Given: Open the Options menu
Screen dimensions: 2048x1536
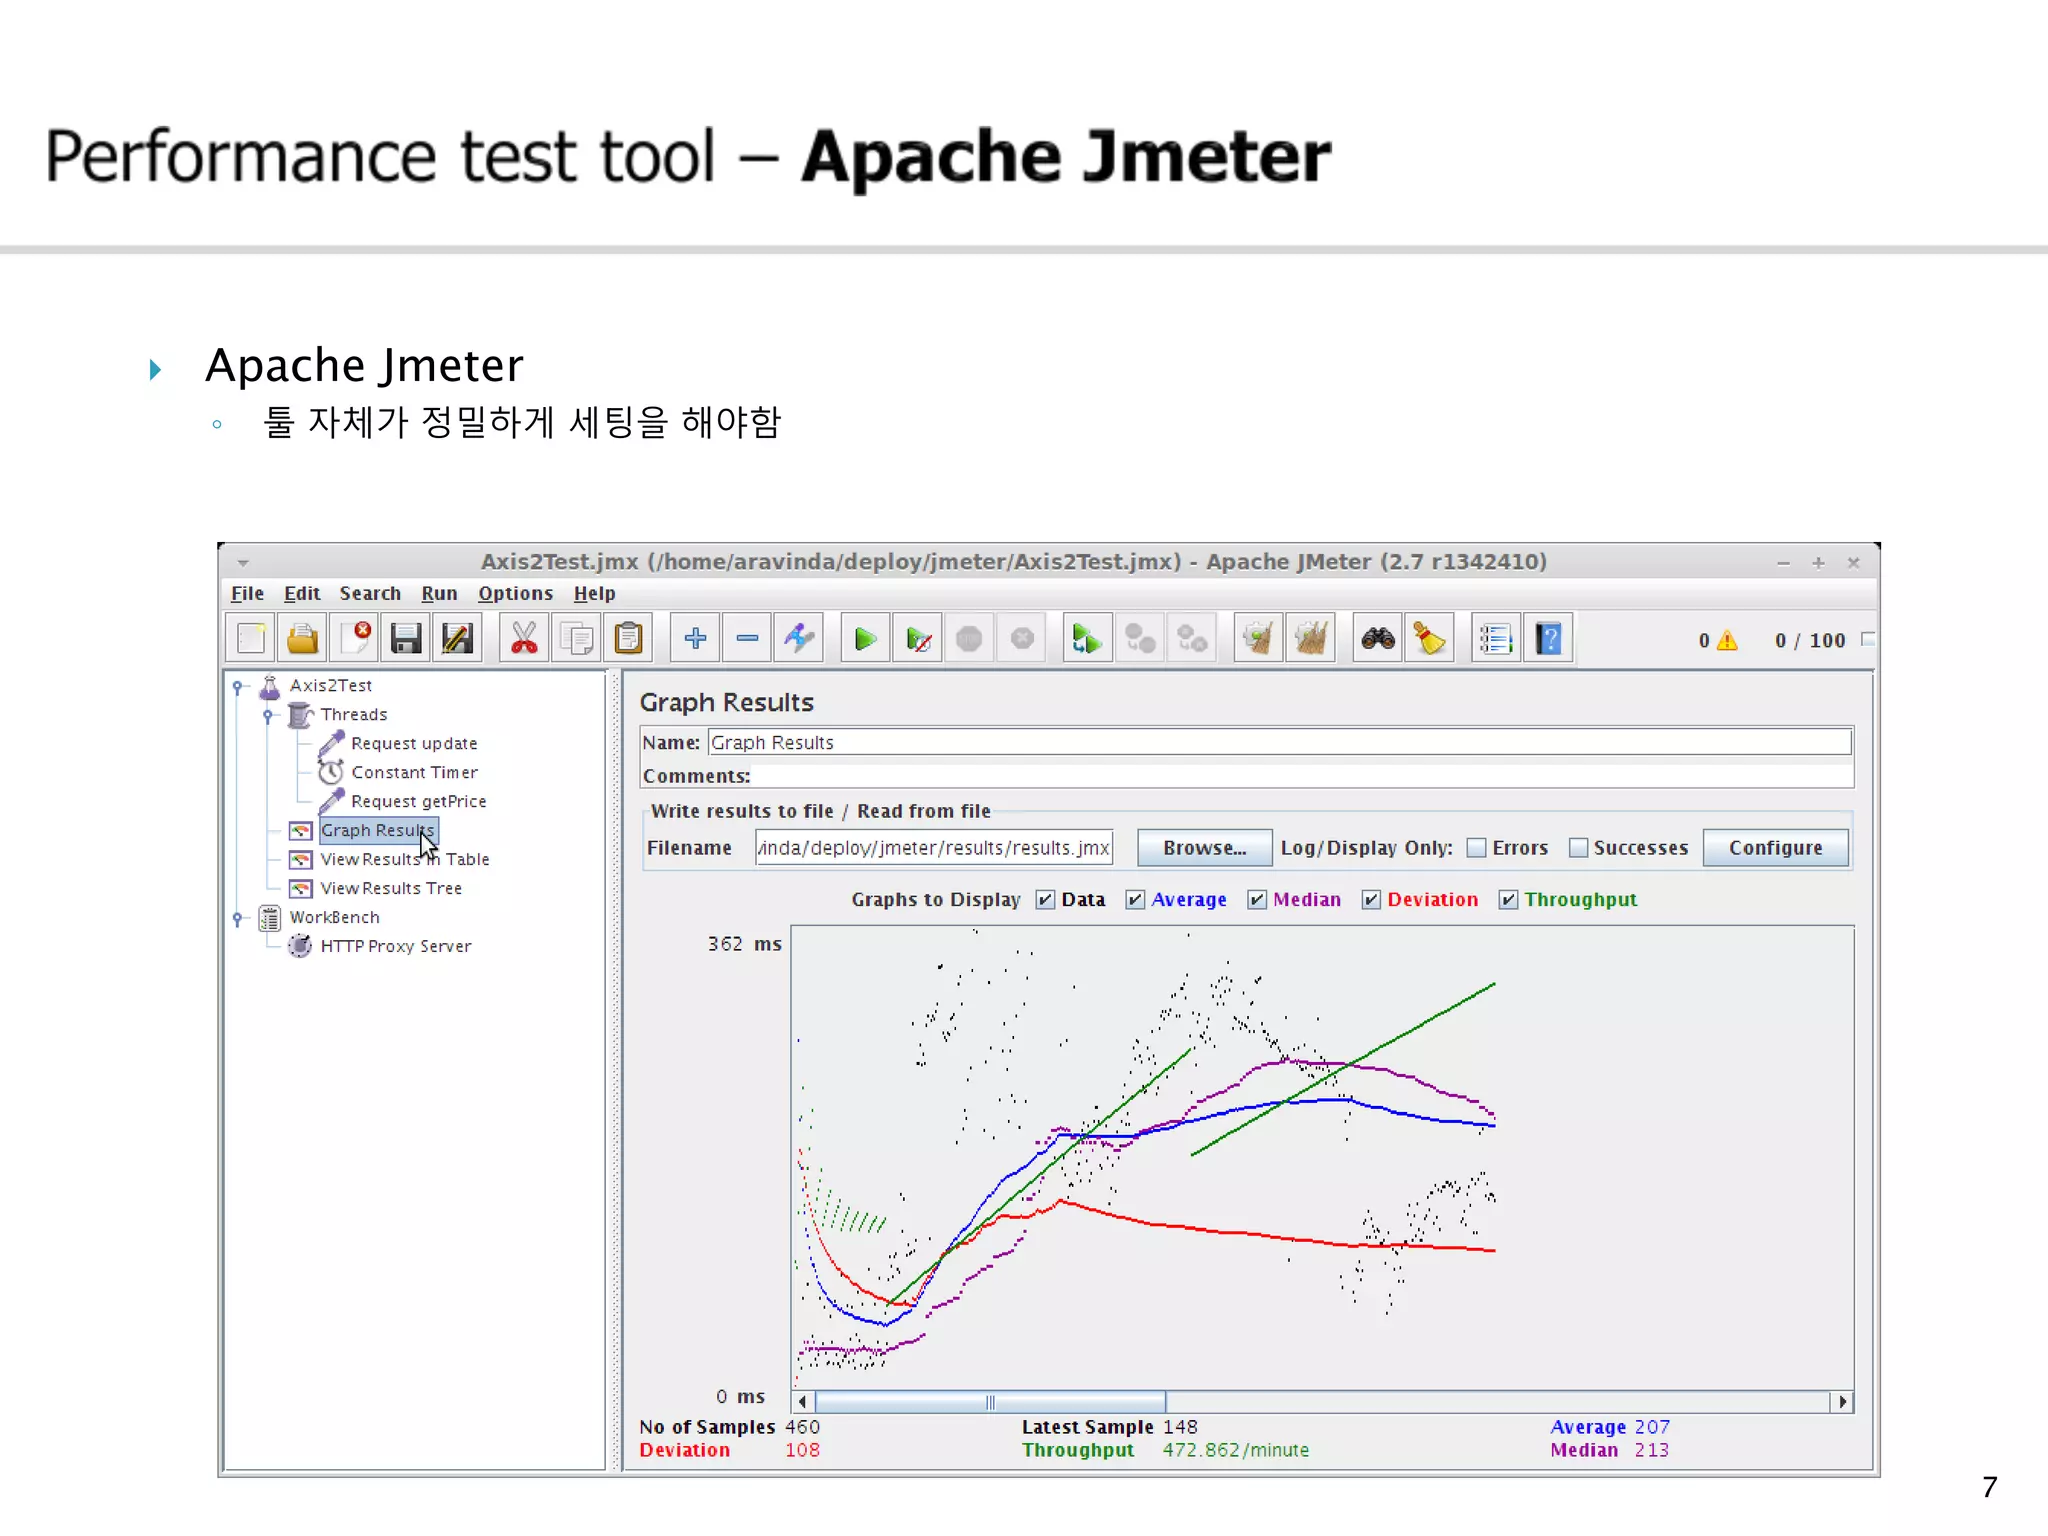Looking at the screenshot, I should point(515,594).
